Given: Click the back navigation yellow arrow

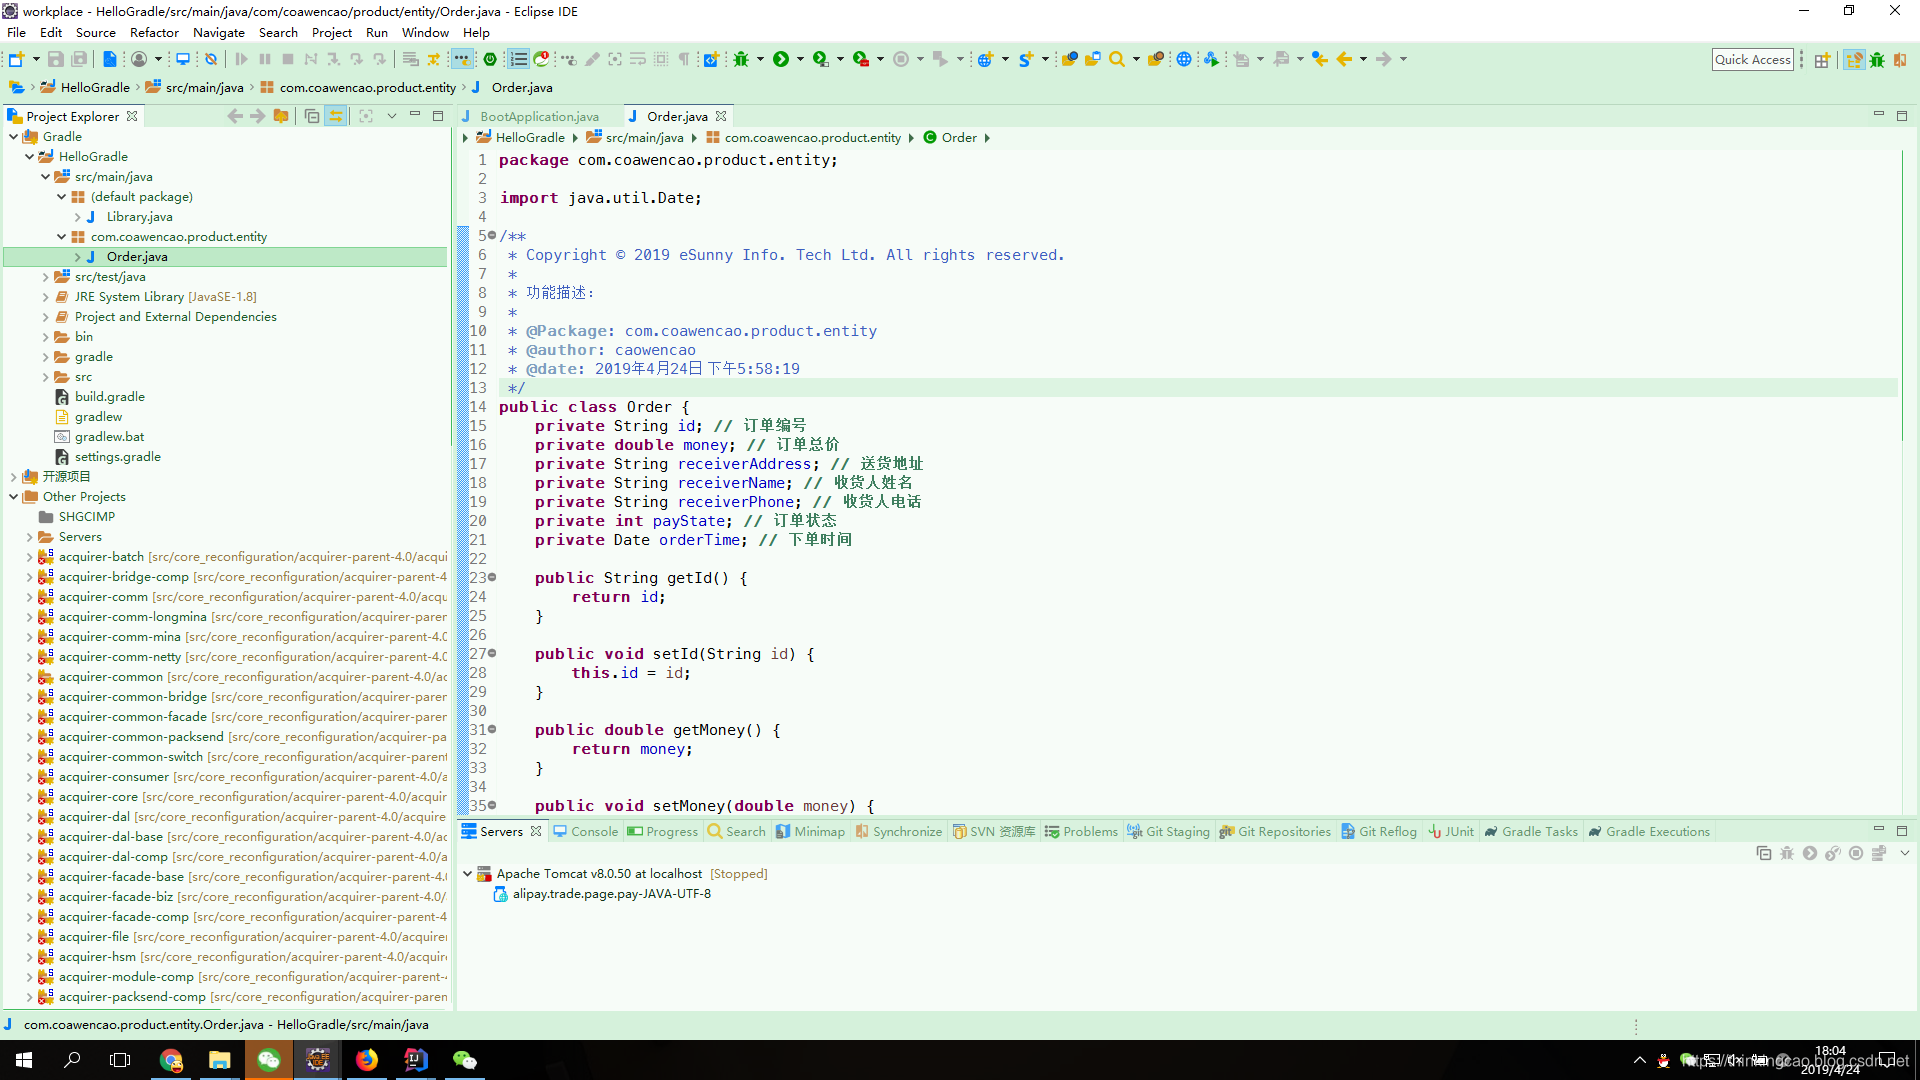Looking at the screenshot, I should [1344, 59].
